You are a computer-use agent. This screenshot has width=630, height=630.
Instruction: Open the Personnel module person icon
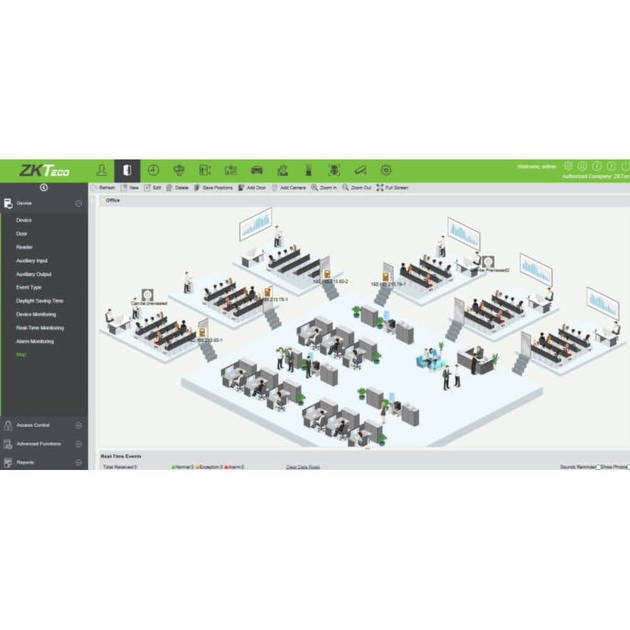pos(102,170)
